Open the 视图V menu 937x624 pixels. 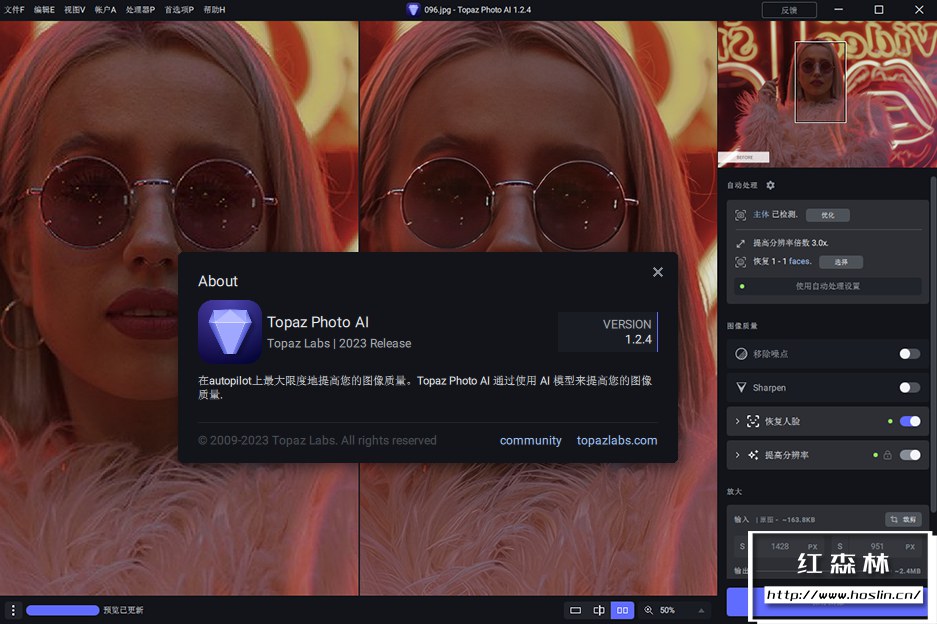[75, 10]
